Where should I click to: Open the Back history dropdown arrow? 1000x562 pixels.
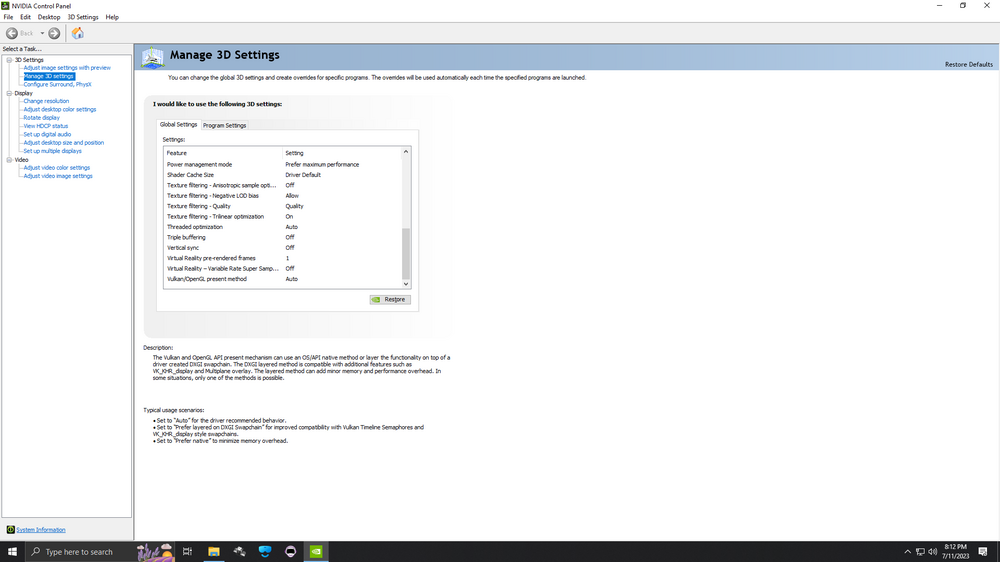(x=42, y=33)
